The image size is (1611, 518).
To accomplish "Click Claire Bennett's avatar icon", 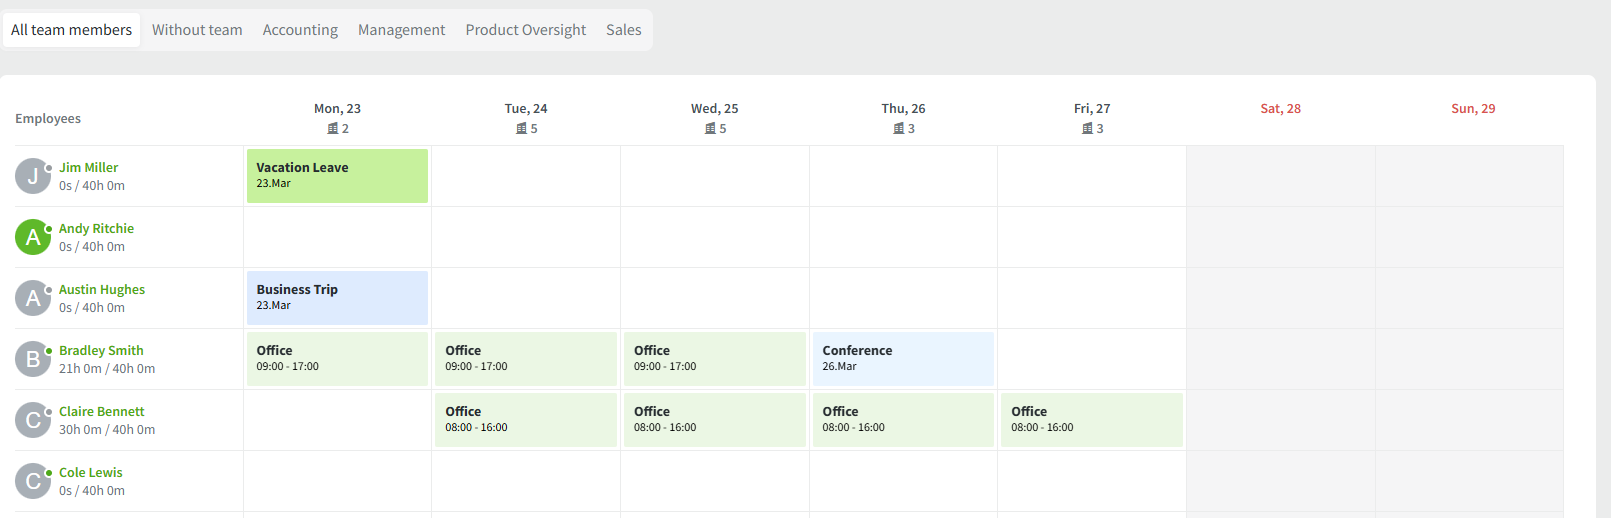I will tap(33, 420).
